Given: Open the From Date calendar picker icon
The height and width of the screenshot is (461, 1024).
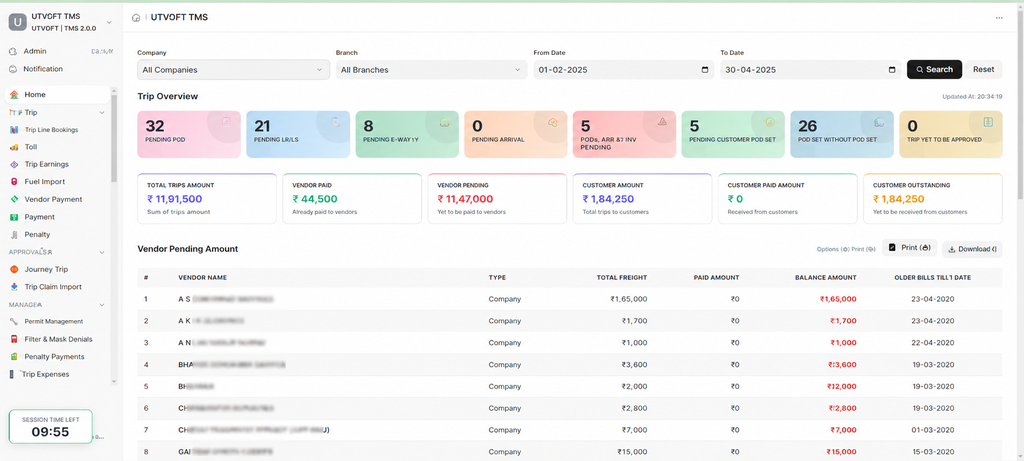Looking at the screenshot, I should pos(705,70).
